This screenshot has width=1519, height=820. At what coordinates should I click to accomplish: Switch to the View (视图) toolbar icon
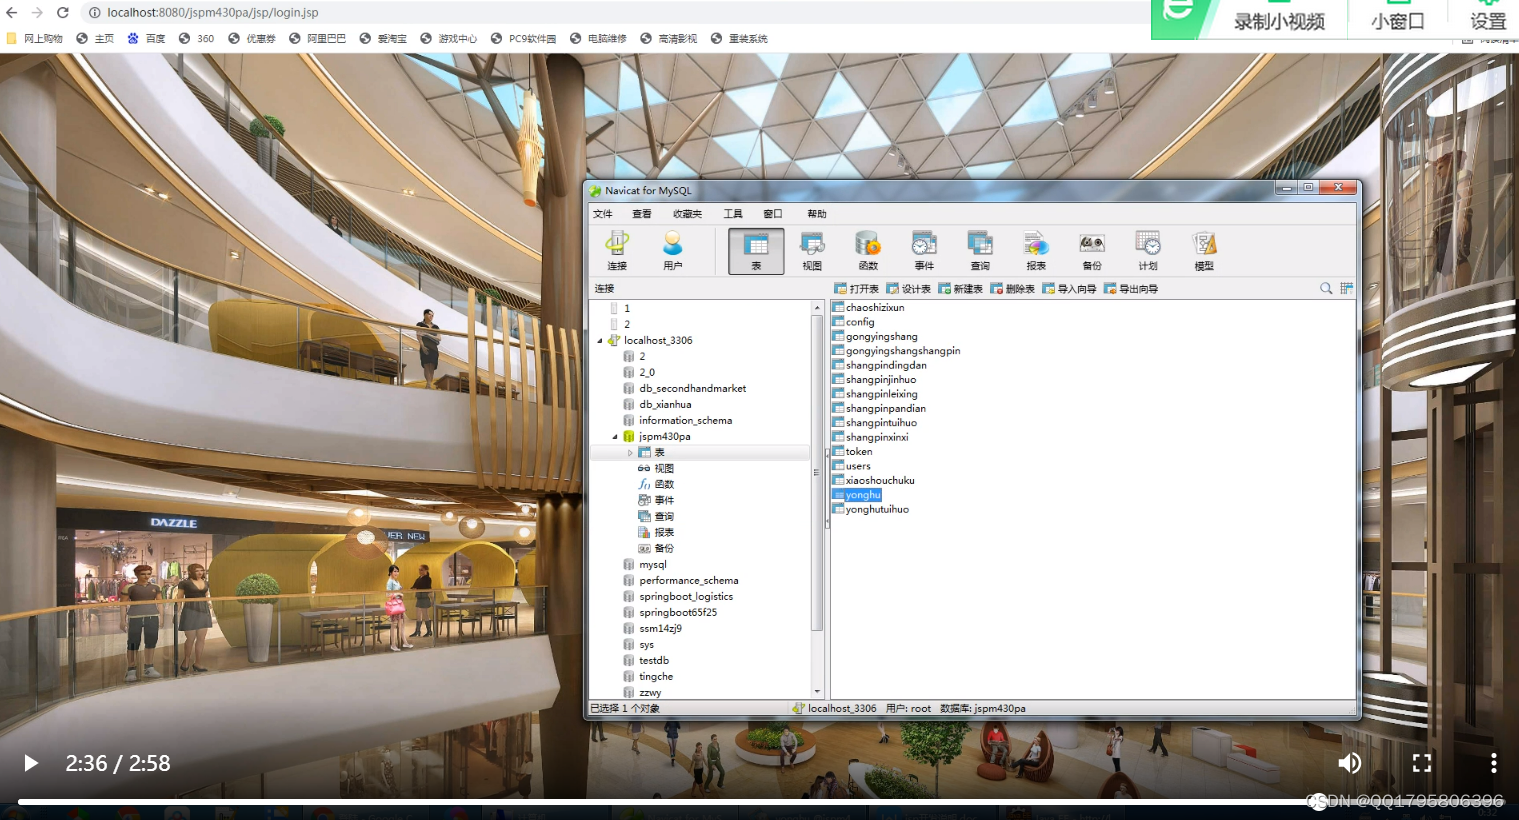click(812, 250)
